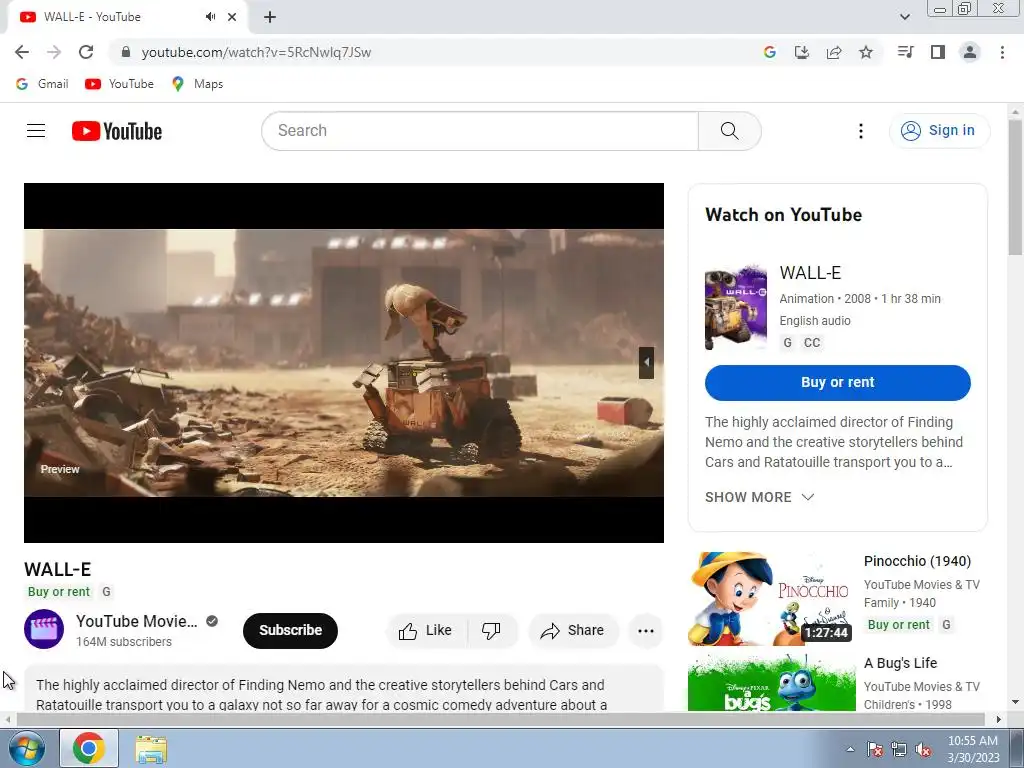The width and height of the screenshot is (1024, 768).
Task: Open the Maps bookmark
Action: [197, 84]
